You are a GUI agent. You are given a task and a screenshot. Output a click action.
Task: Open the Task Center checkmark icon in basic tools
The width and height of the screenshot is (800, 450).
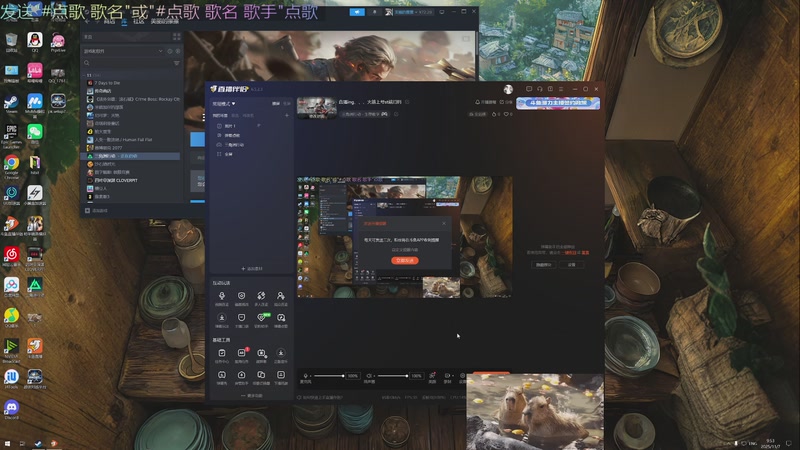222,353
